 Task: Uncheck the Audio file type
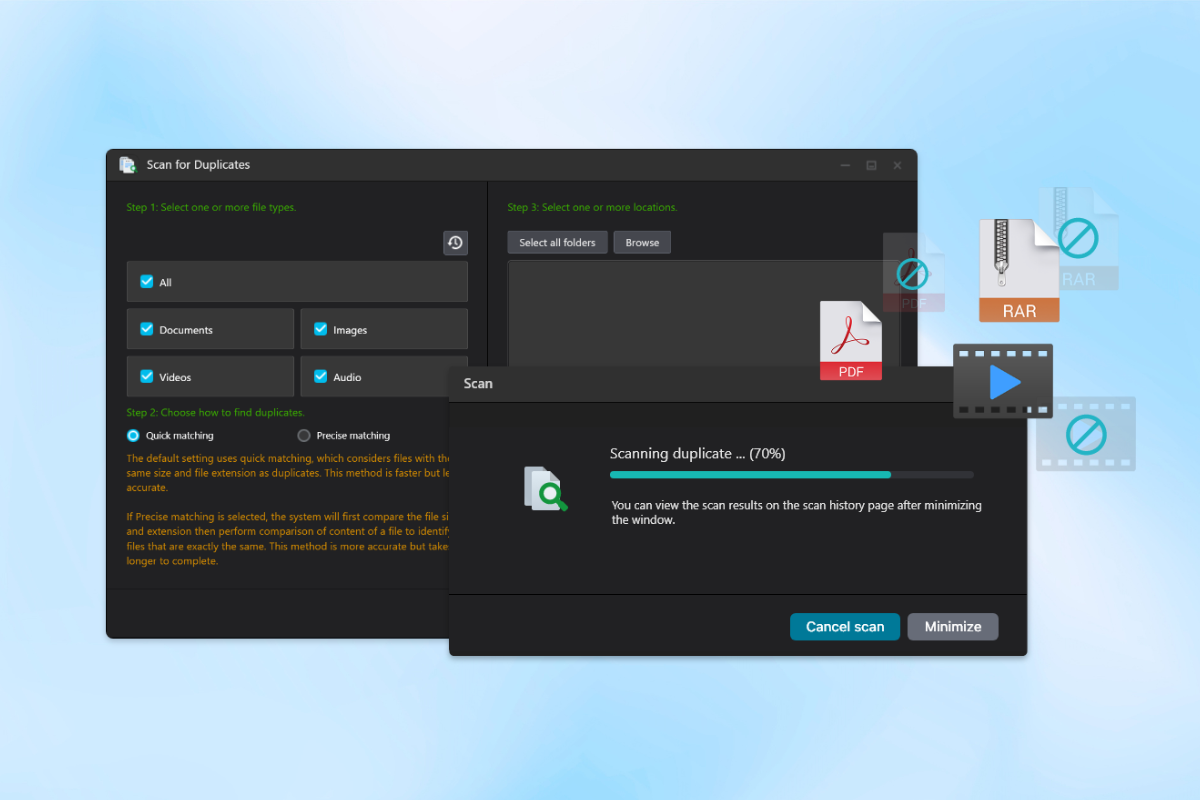pyautogui.click(x=321, y=377)
